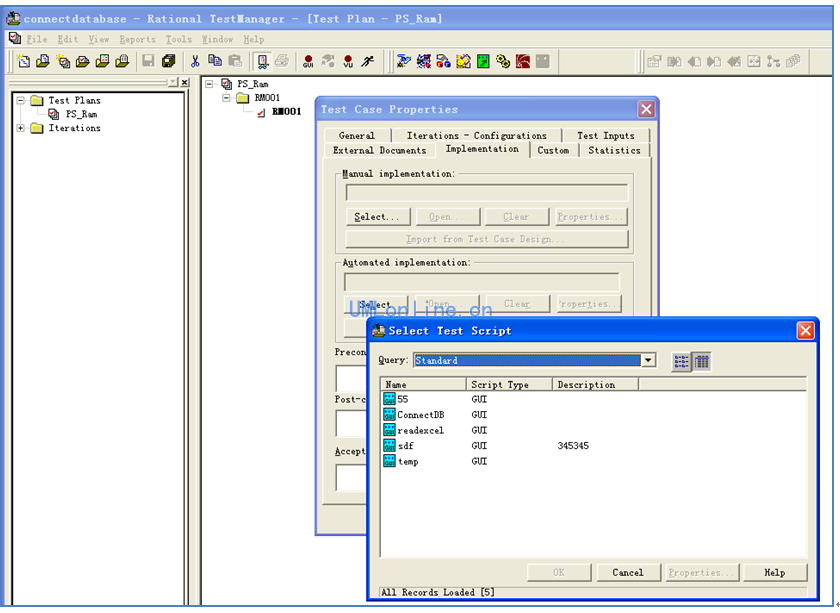Click the grayed square icon after red logo
This screenshot has width=840, height=613.
click(543, 62)
